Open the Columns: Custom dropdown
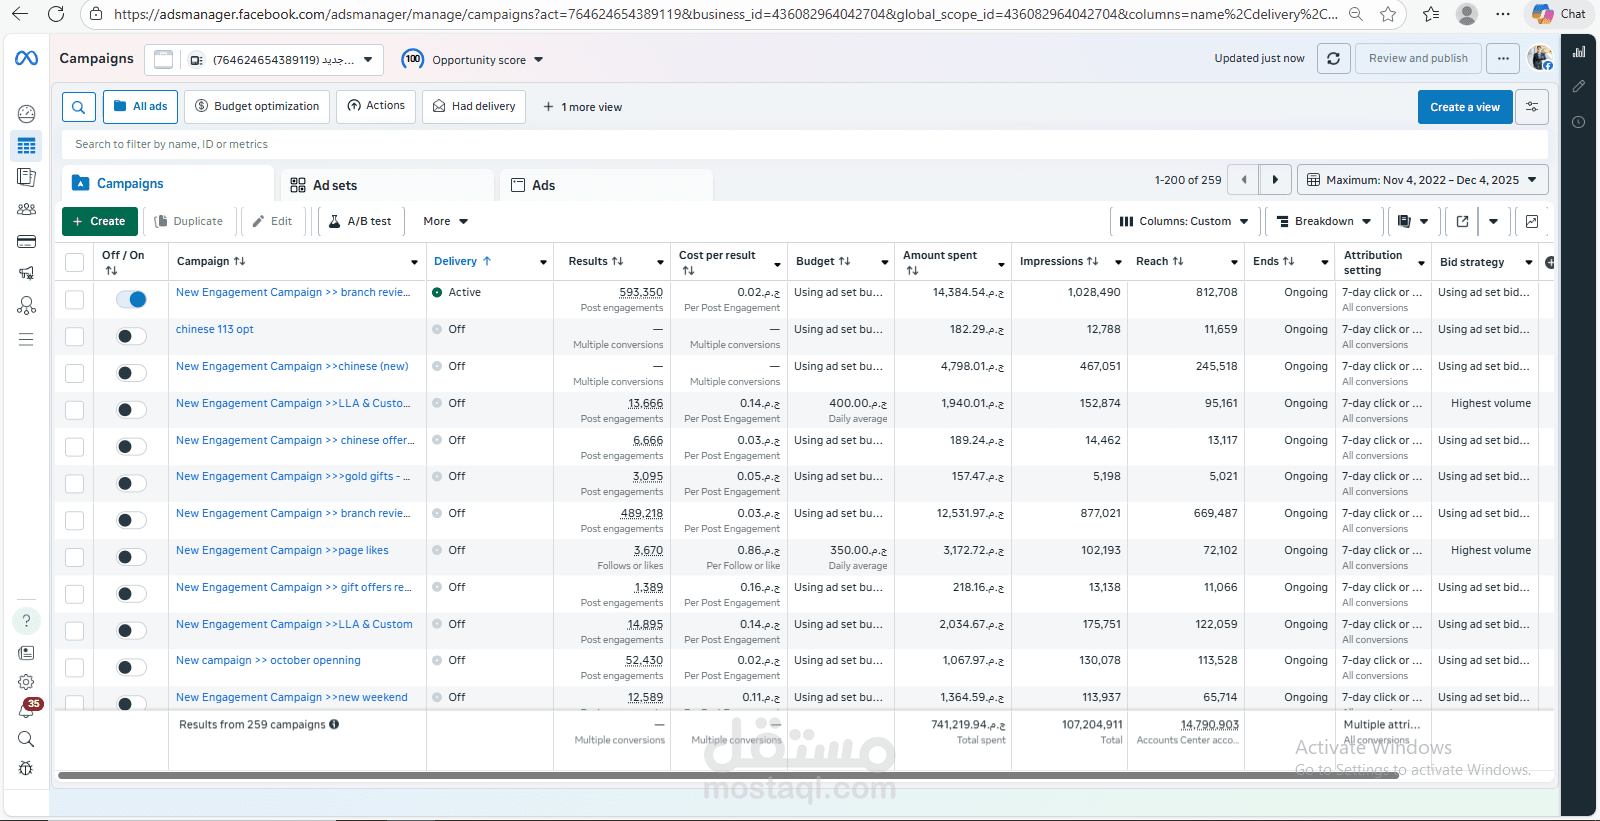1600x821 pixels. (1184, 221)
